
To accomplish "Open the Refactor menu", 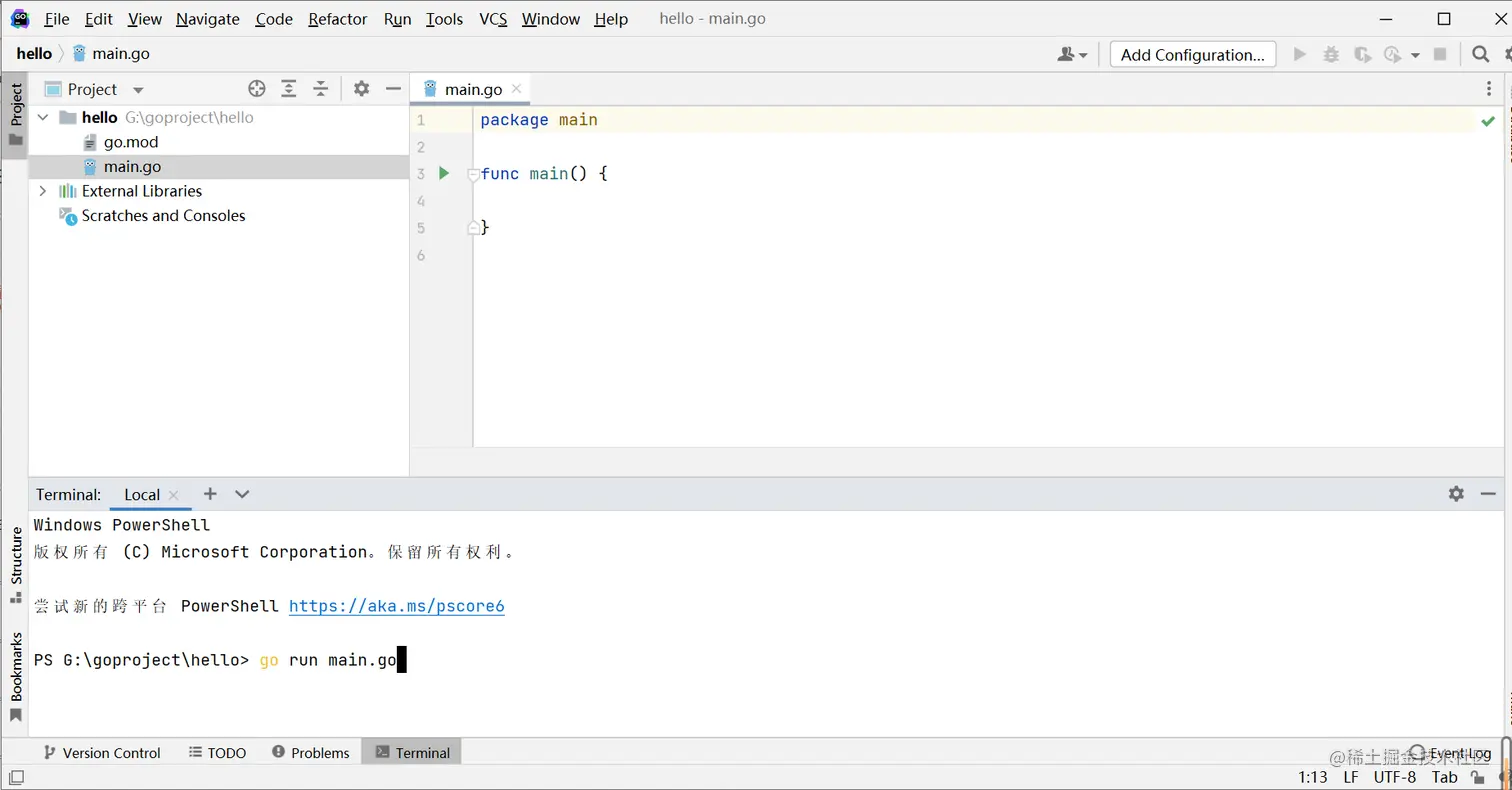I will point(338,19).
